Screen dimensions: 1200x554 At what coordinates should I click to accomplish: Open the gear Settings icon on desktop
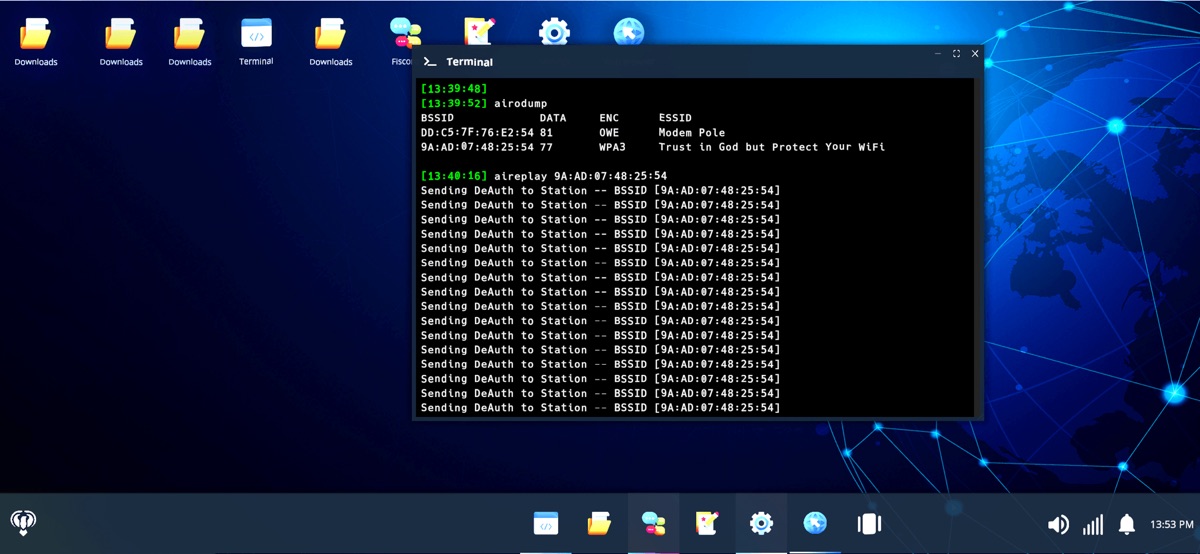coord(554,32)
